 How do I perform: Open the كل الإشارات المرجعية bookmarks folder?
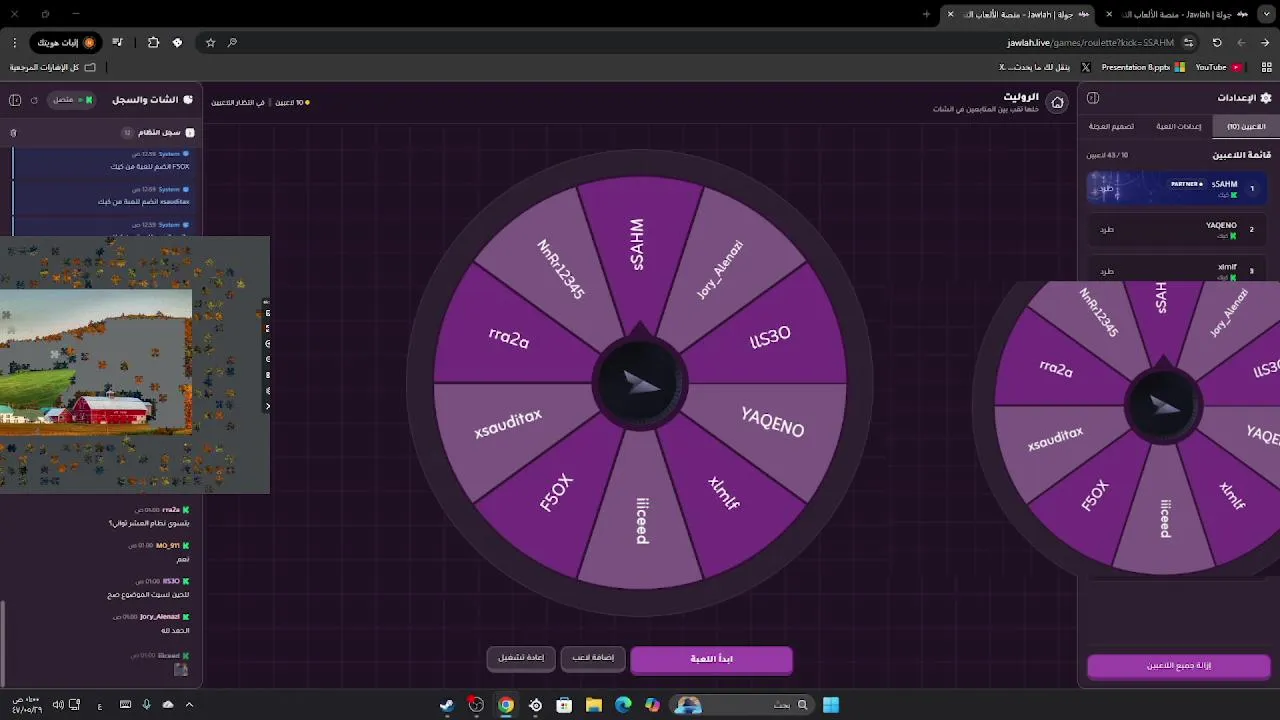click(x=53, y=67)
